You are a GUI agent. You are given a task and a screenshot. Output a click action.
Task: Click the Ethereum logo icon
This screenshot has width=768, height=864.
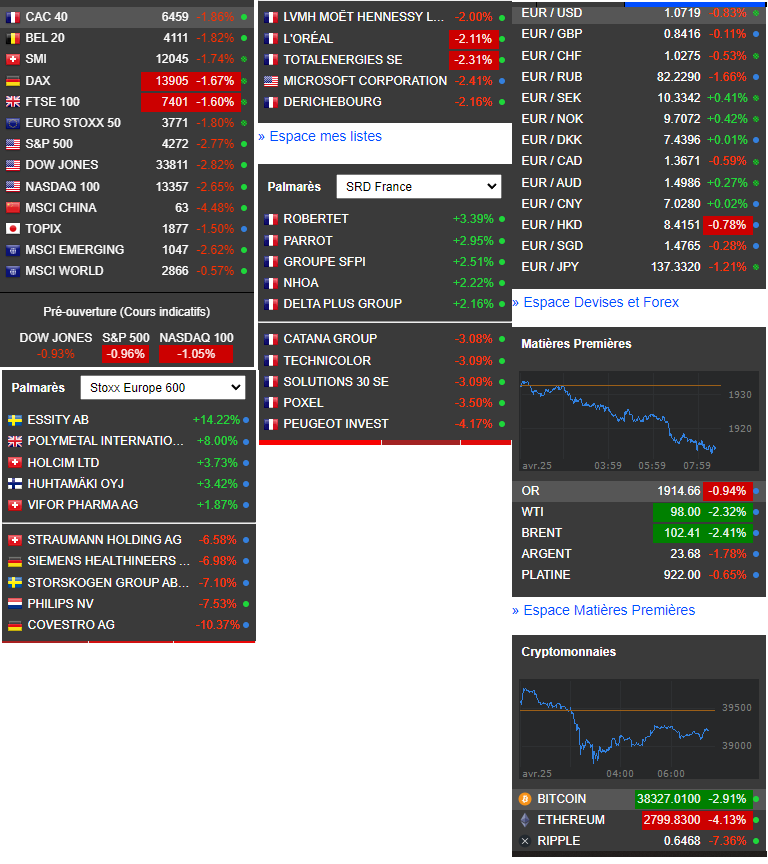tap(525, 820)
